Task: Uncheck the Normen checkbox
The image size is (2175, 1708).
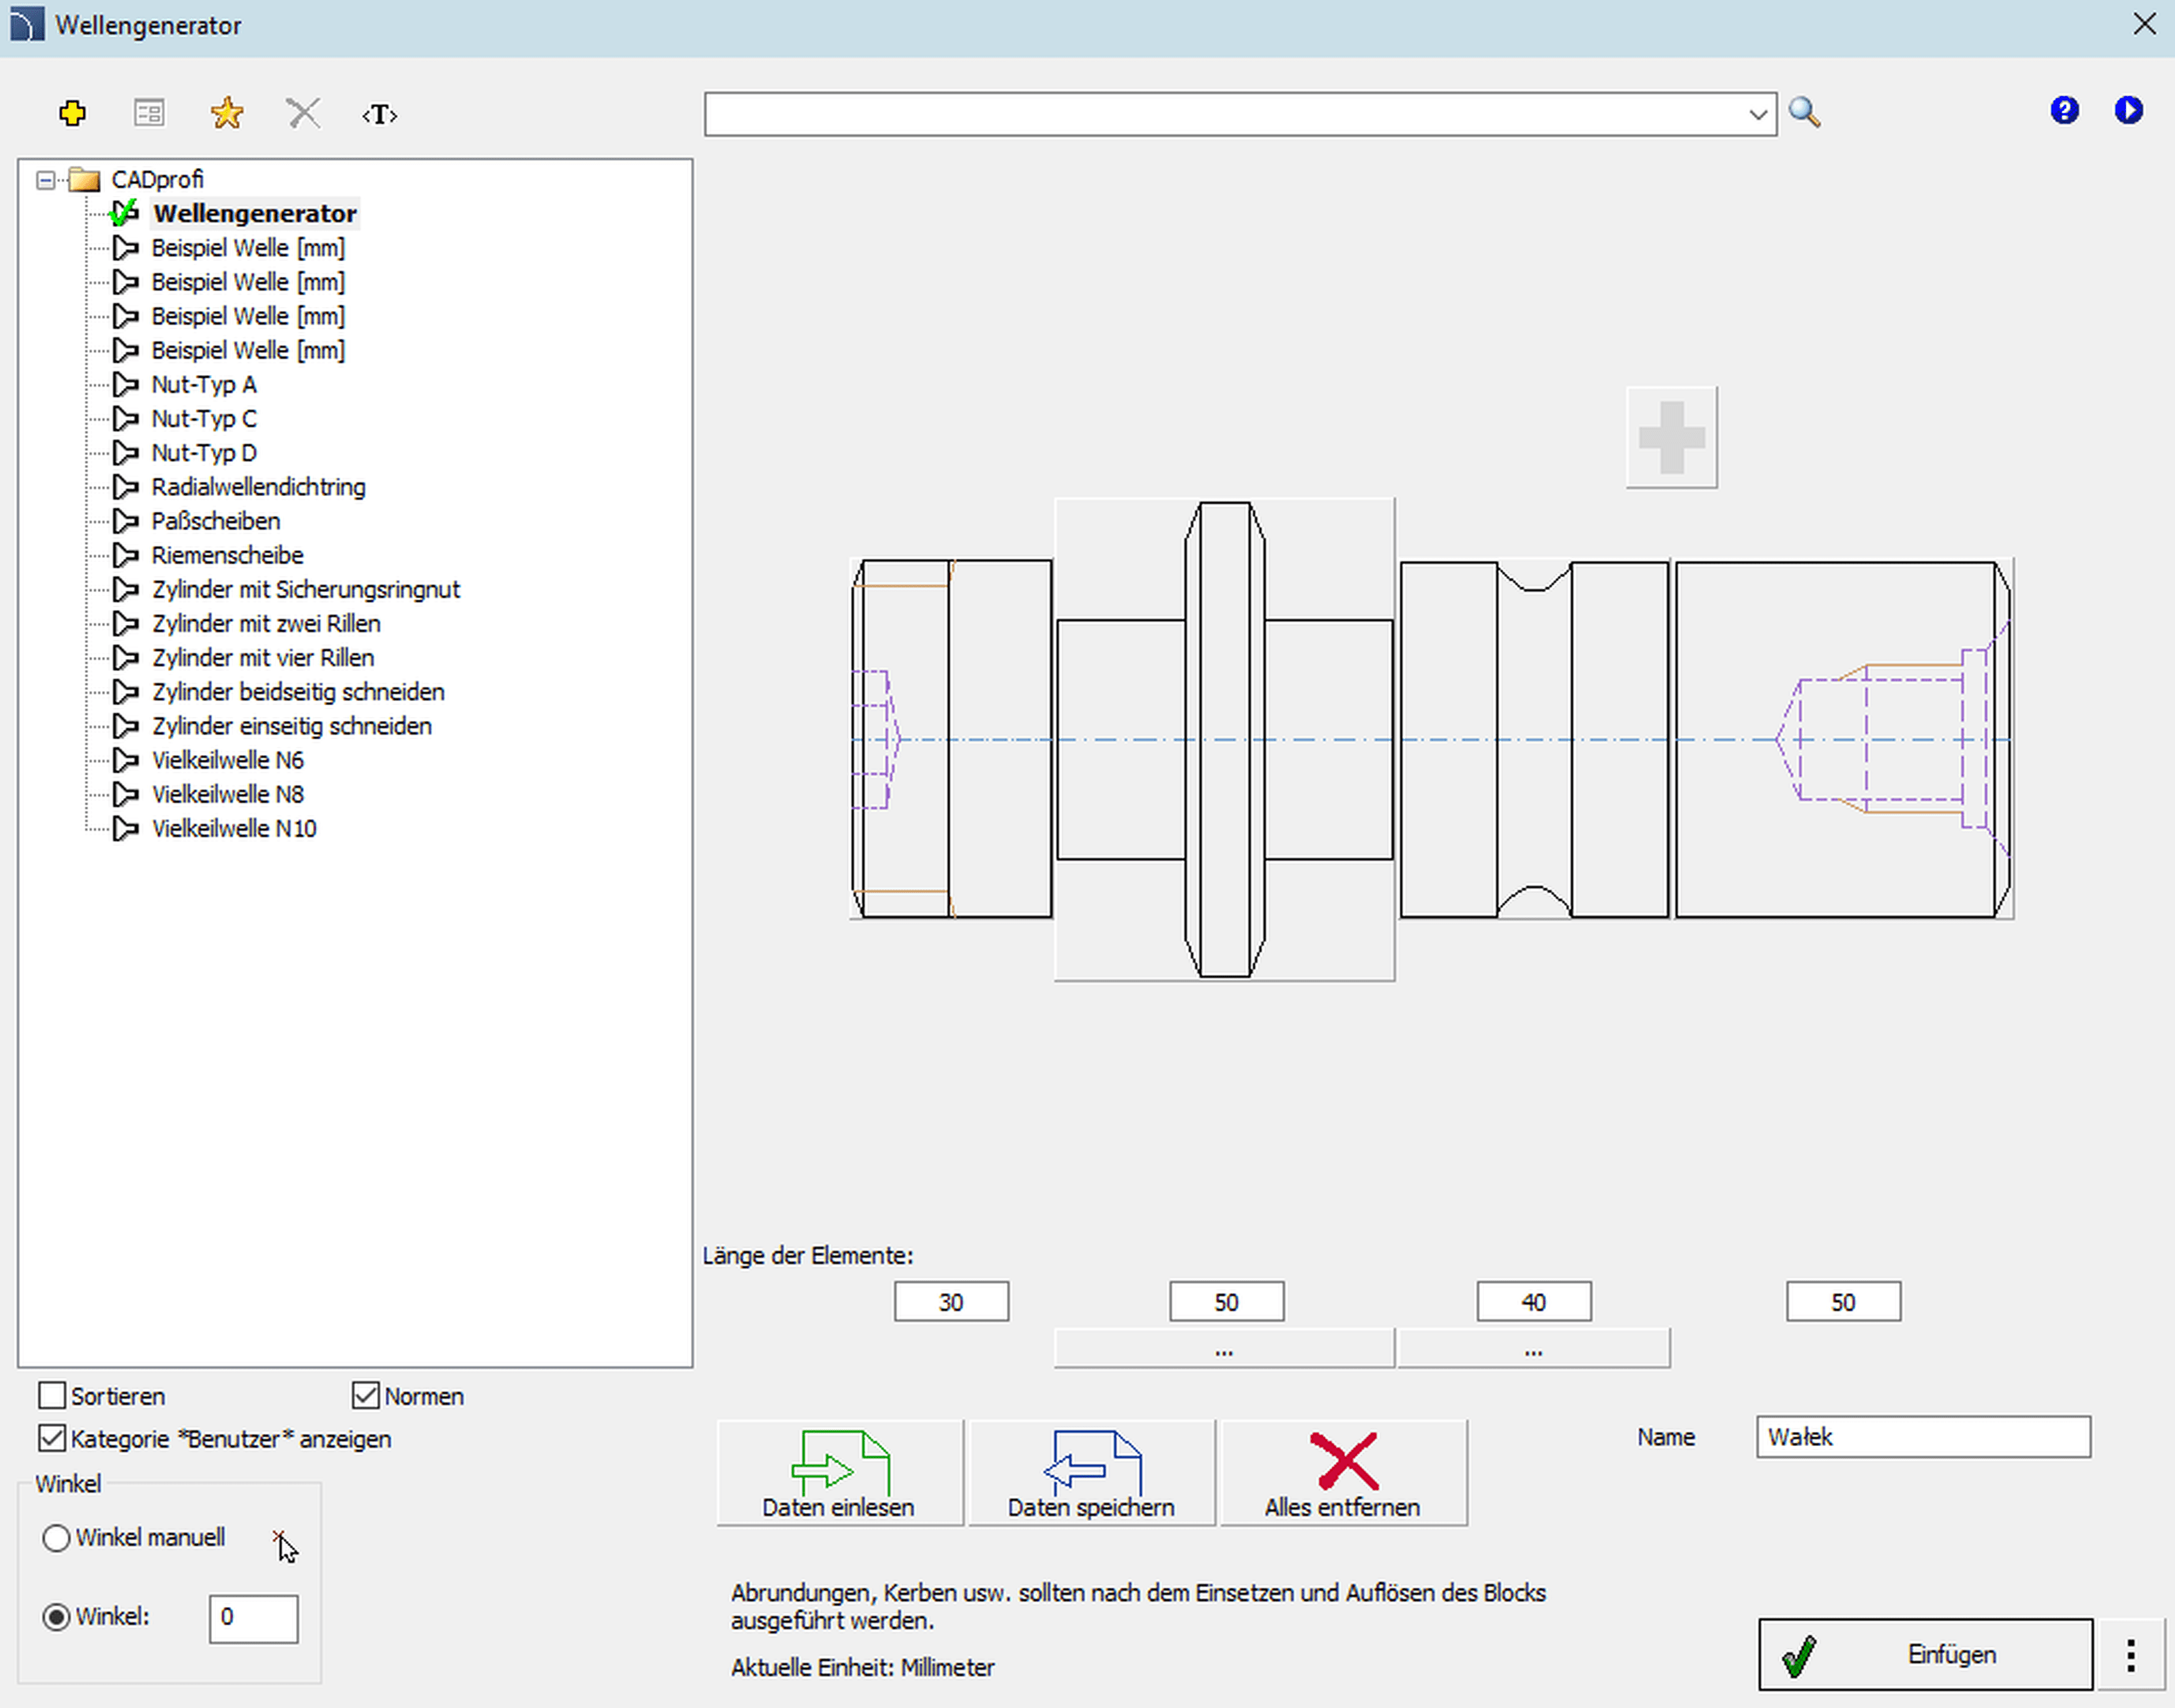Action: click(x=366, y=1396)
